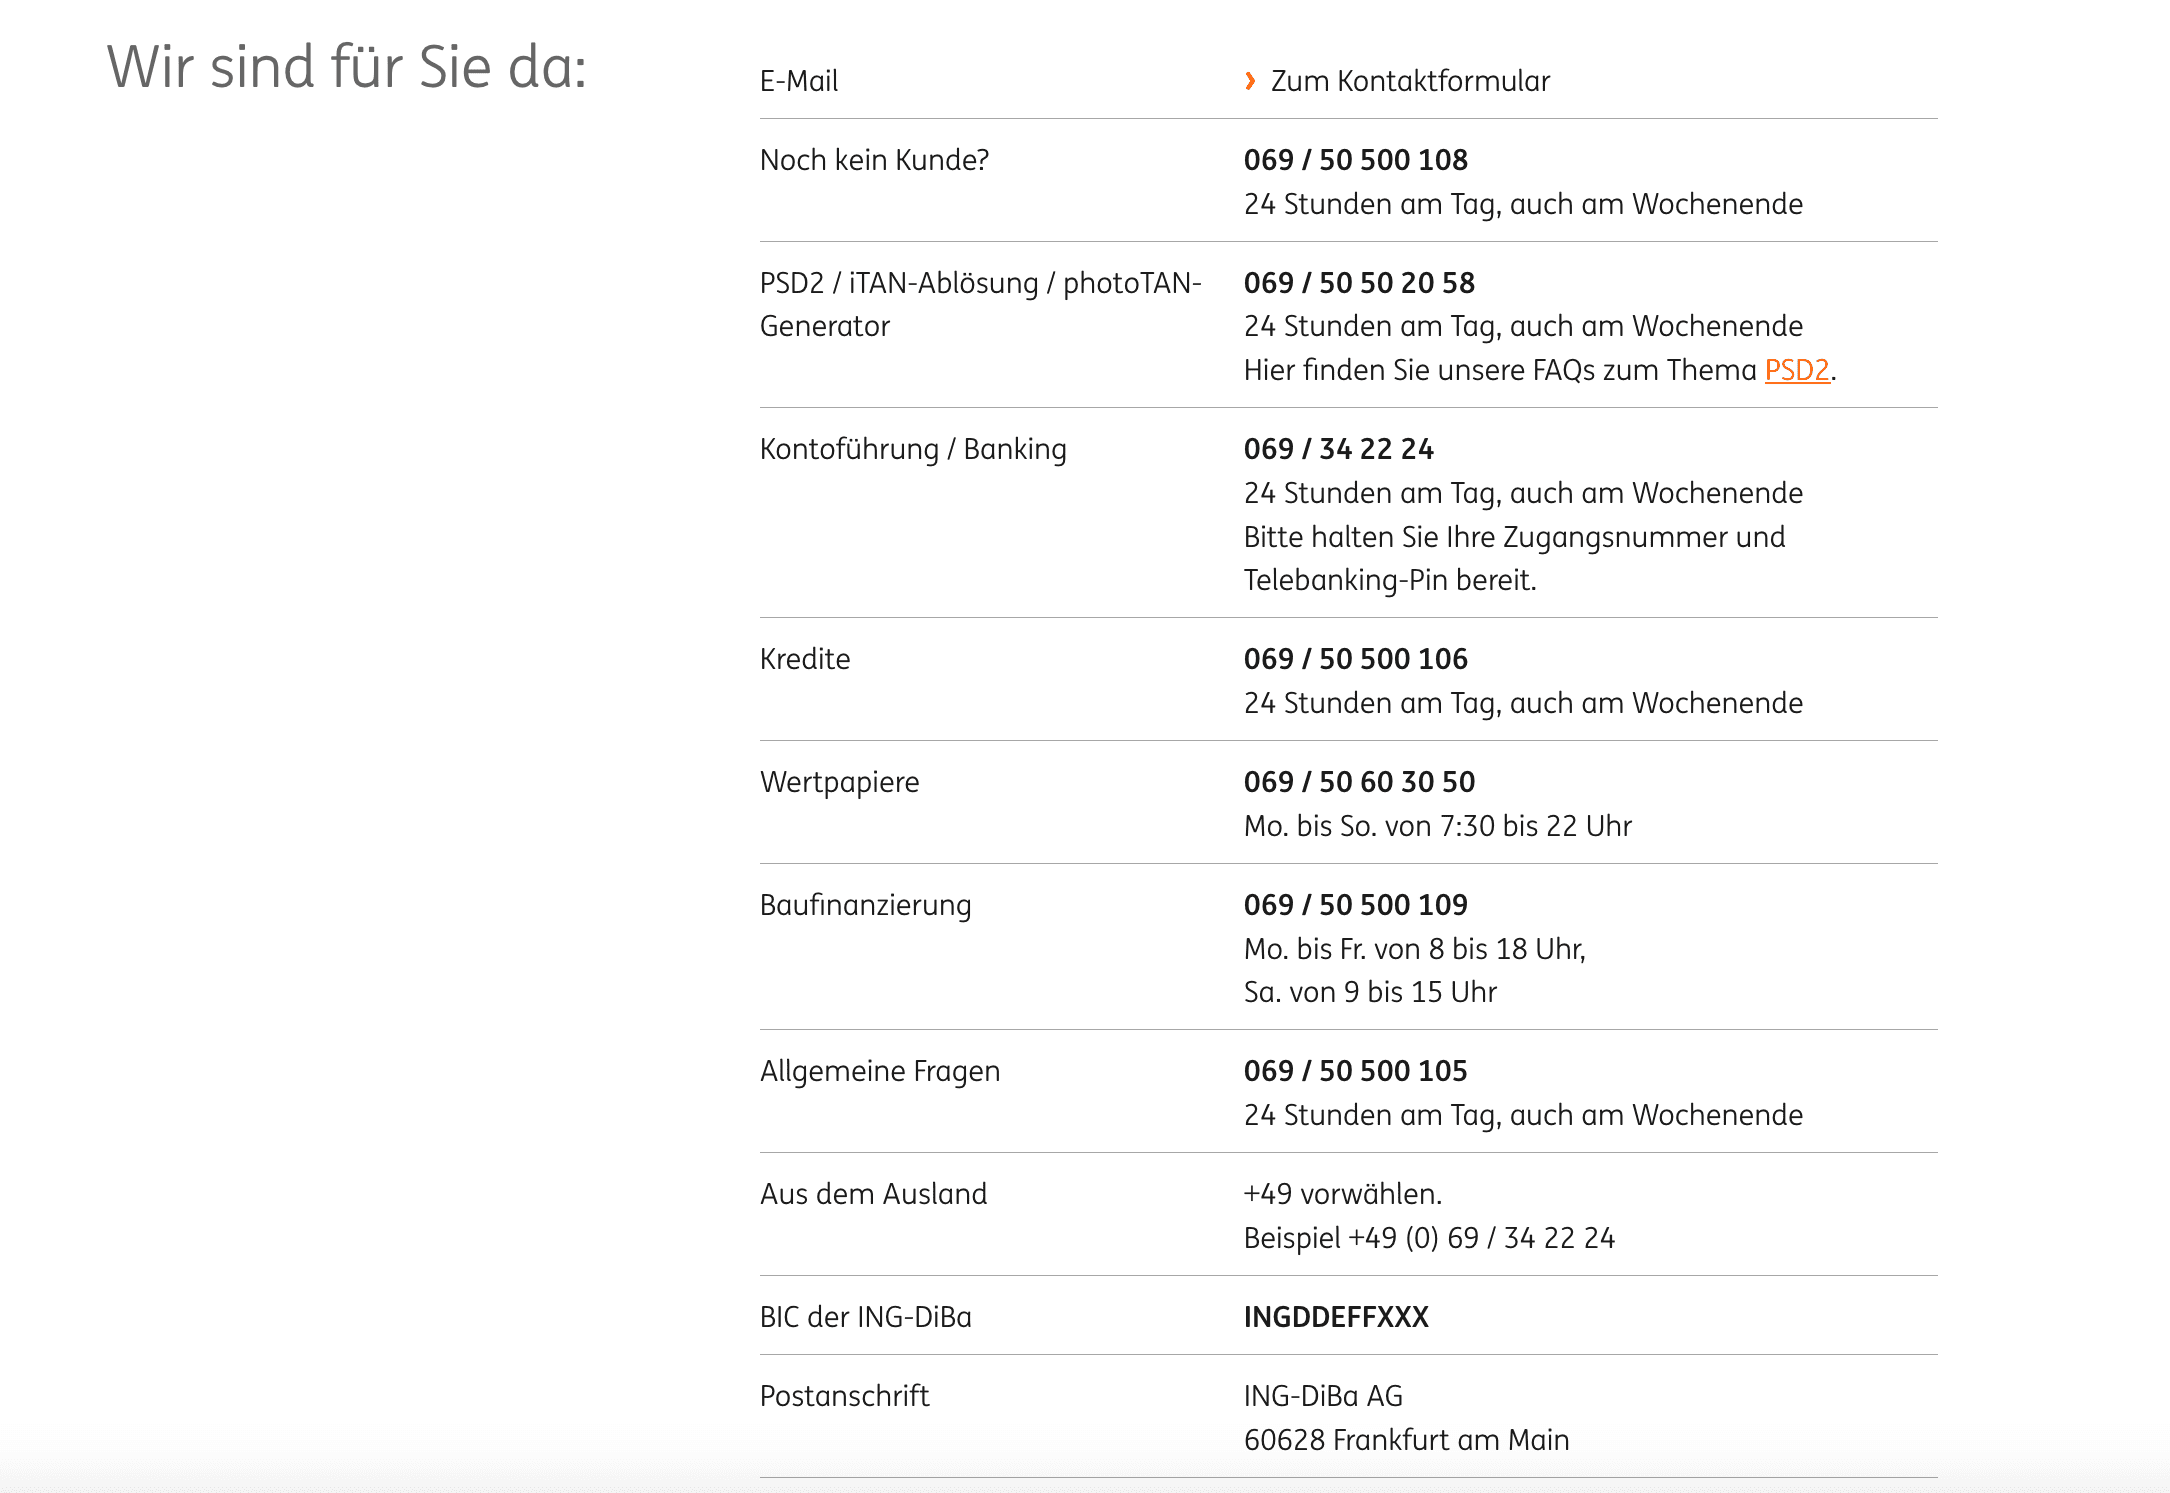2170x1493 pixels.
Task: Click the address line 60628 Frankfurt am Main
Action: click(1406, 1440)
